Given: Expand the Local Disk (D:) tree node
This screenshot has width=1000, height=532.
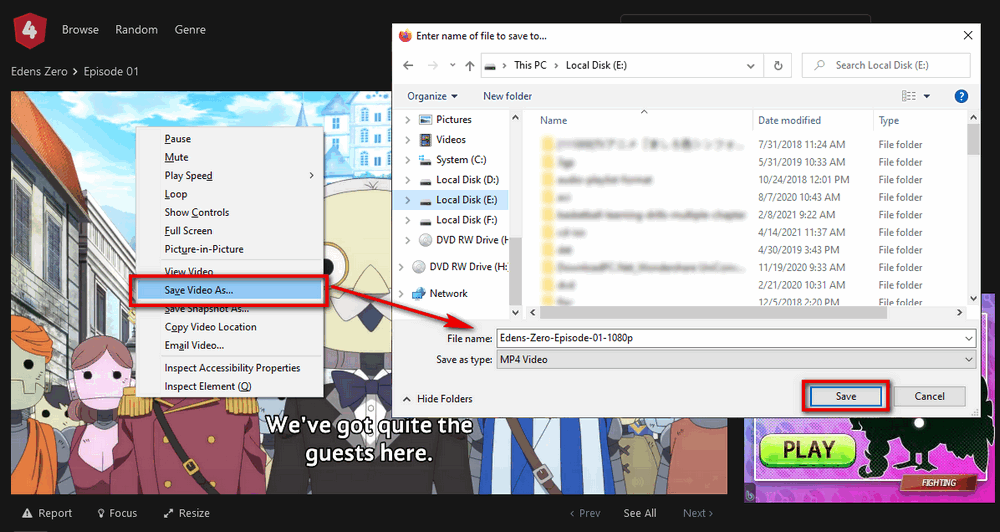Looking at the screenshot, I should (x=407, y=180).
